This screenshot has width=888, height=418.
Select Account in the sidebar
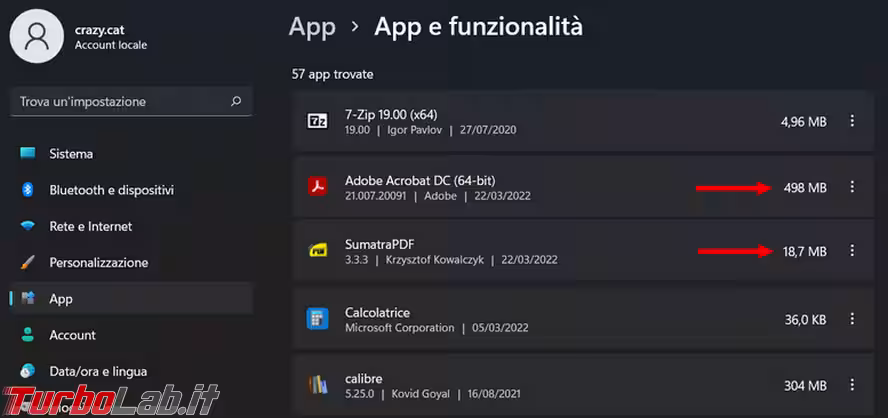pyautogui.click(x=72, y=335)
